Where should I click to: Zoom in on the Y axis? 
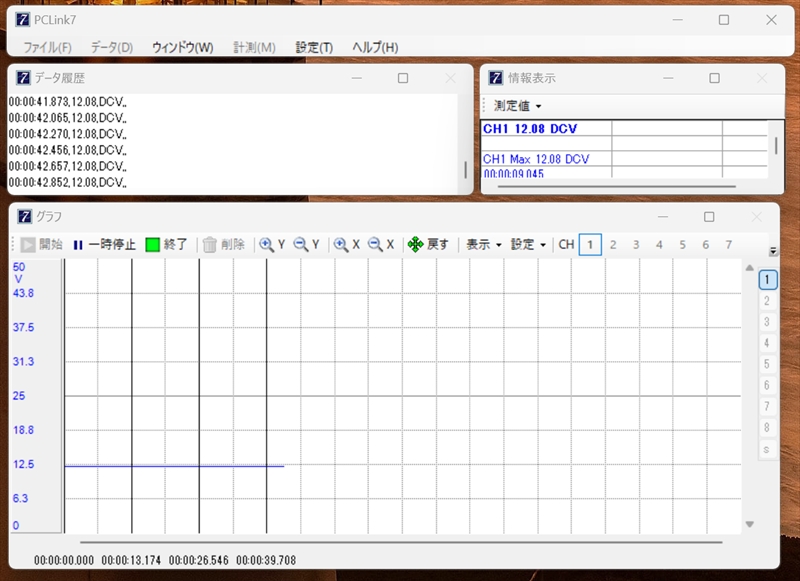(272, 245)
